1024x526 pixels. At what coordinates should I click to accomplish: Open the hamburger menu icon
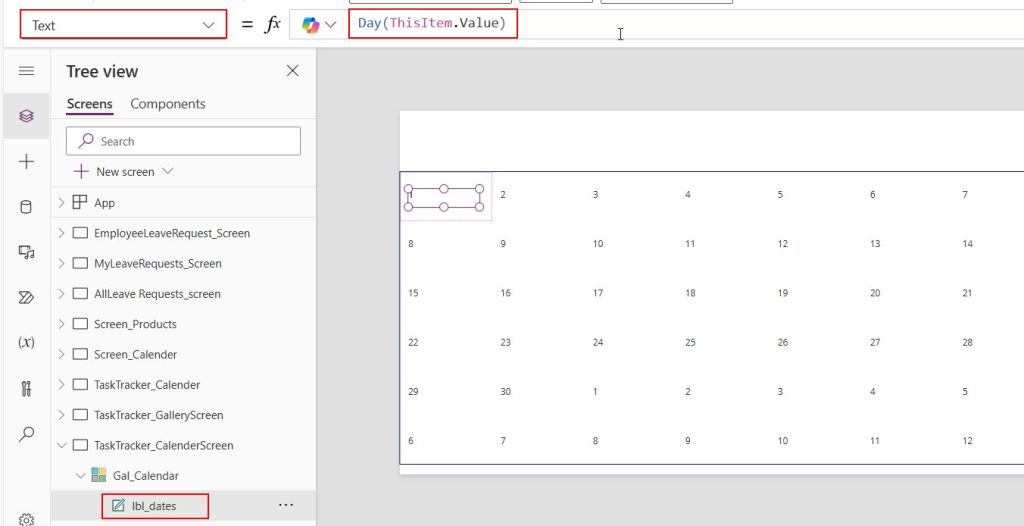click(x=26, y=71)
